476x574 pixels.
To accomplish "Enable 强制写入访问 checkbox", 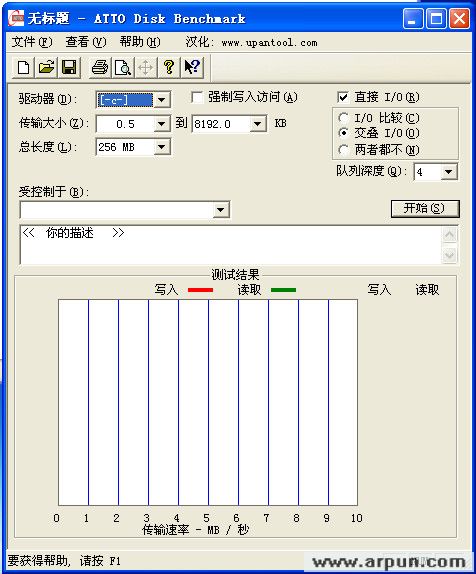I will click(197, 97).
